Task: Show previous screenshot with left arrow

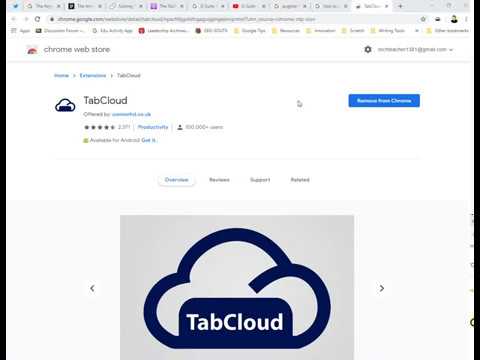Action: tap(92, 288)
